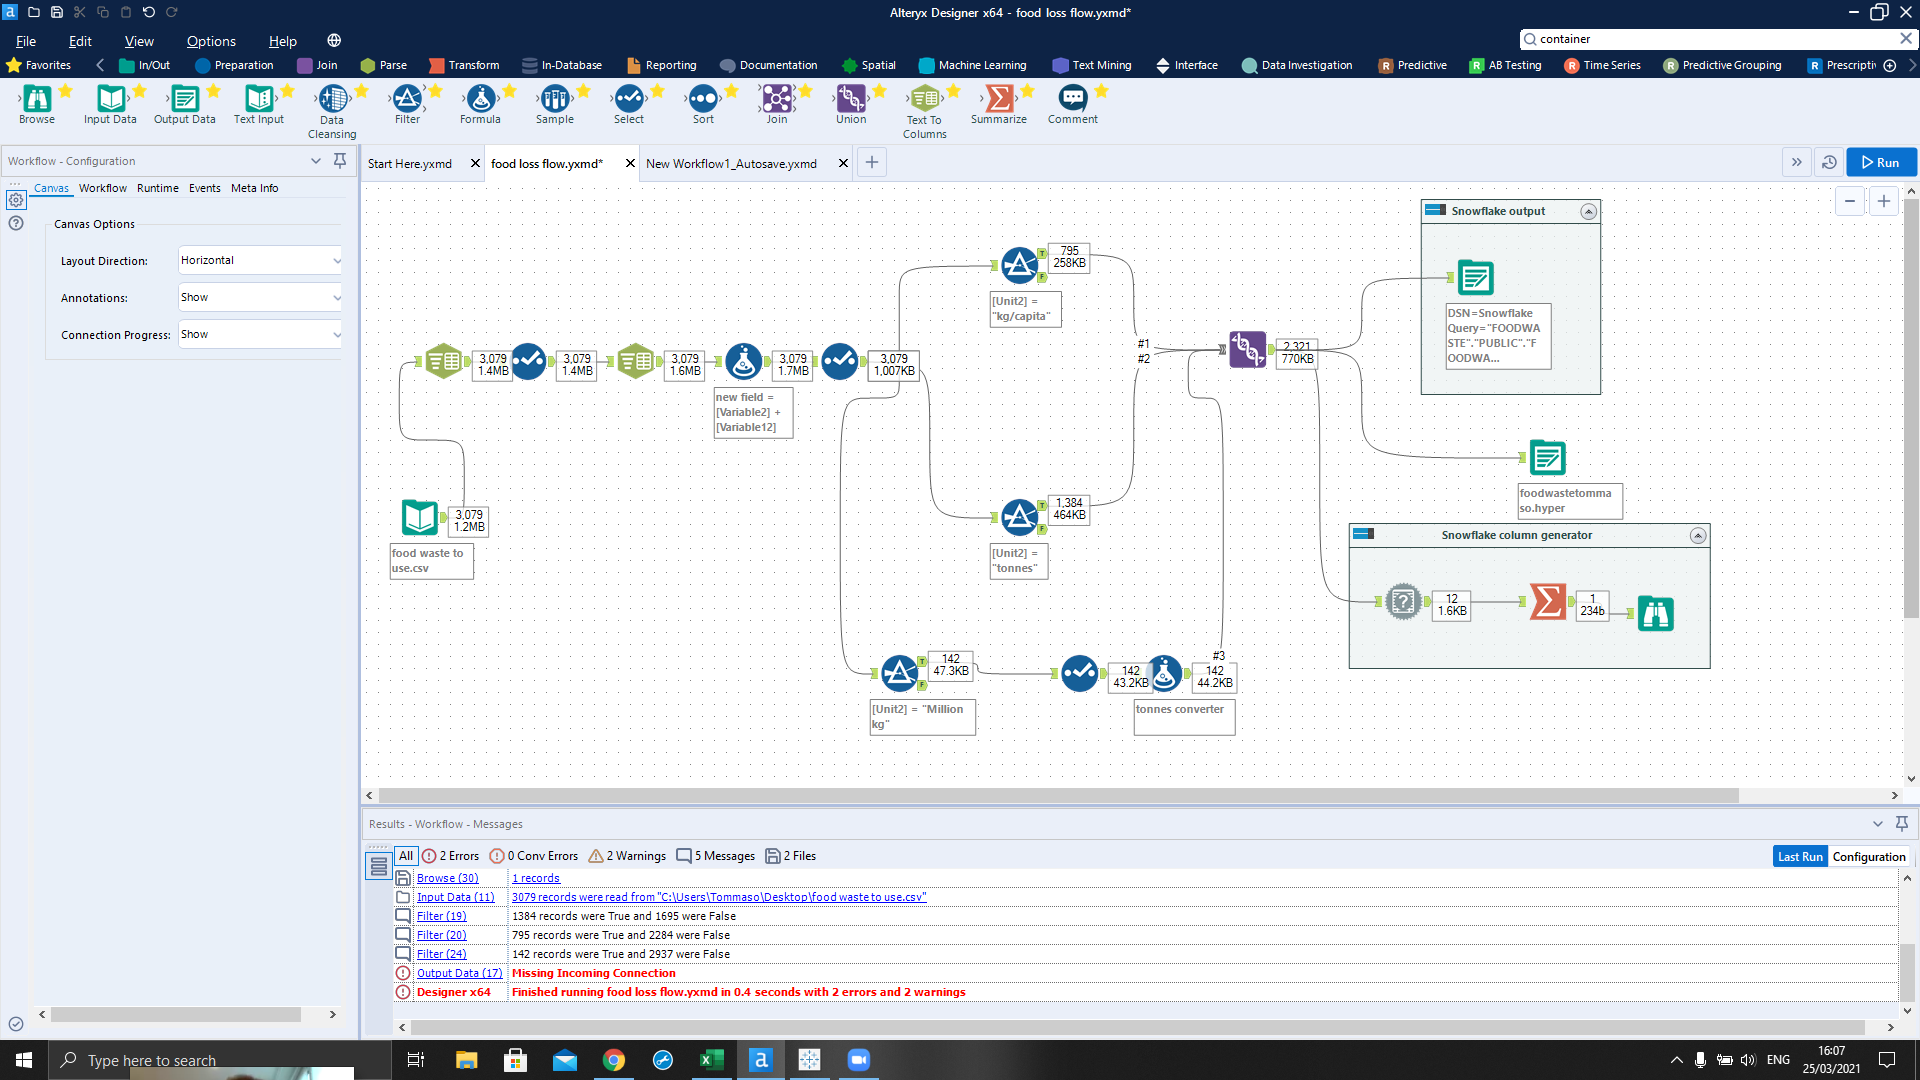Select the Sample tool
Image resolution: width=1920 pixels, height=1080 pixels.
tap(555, 104)
